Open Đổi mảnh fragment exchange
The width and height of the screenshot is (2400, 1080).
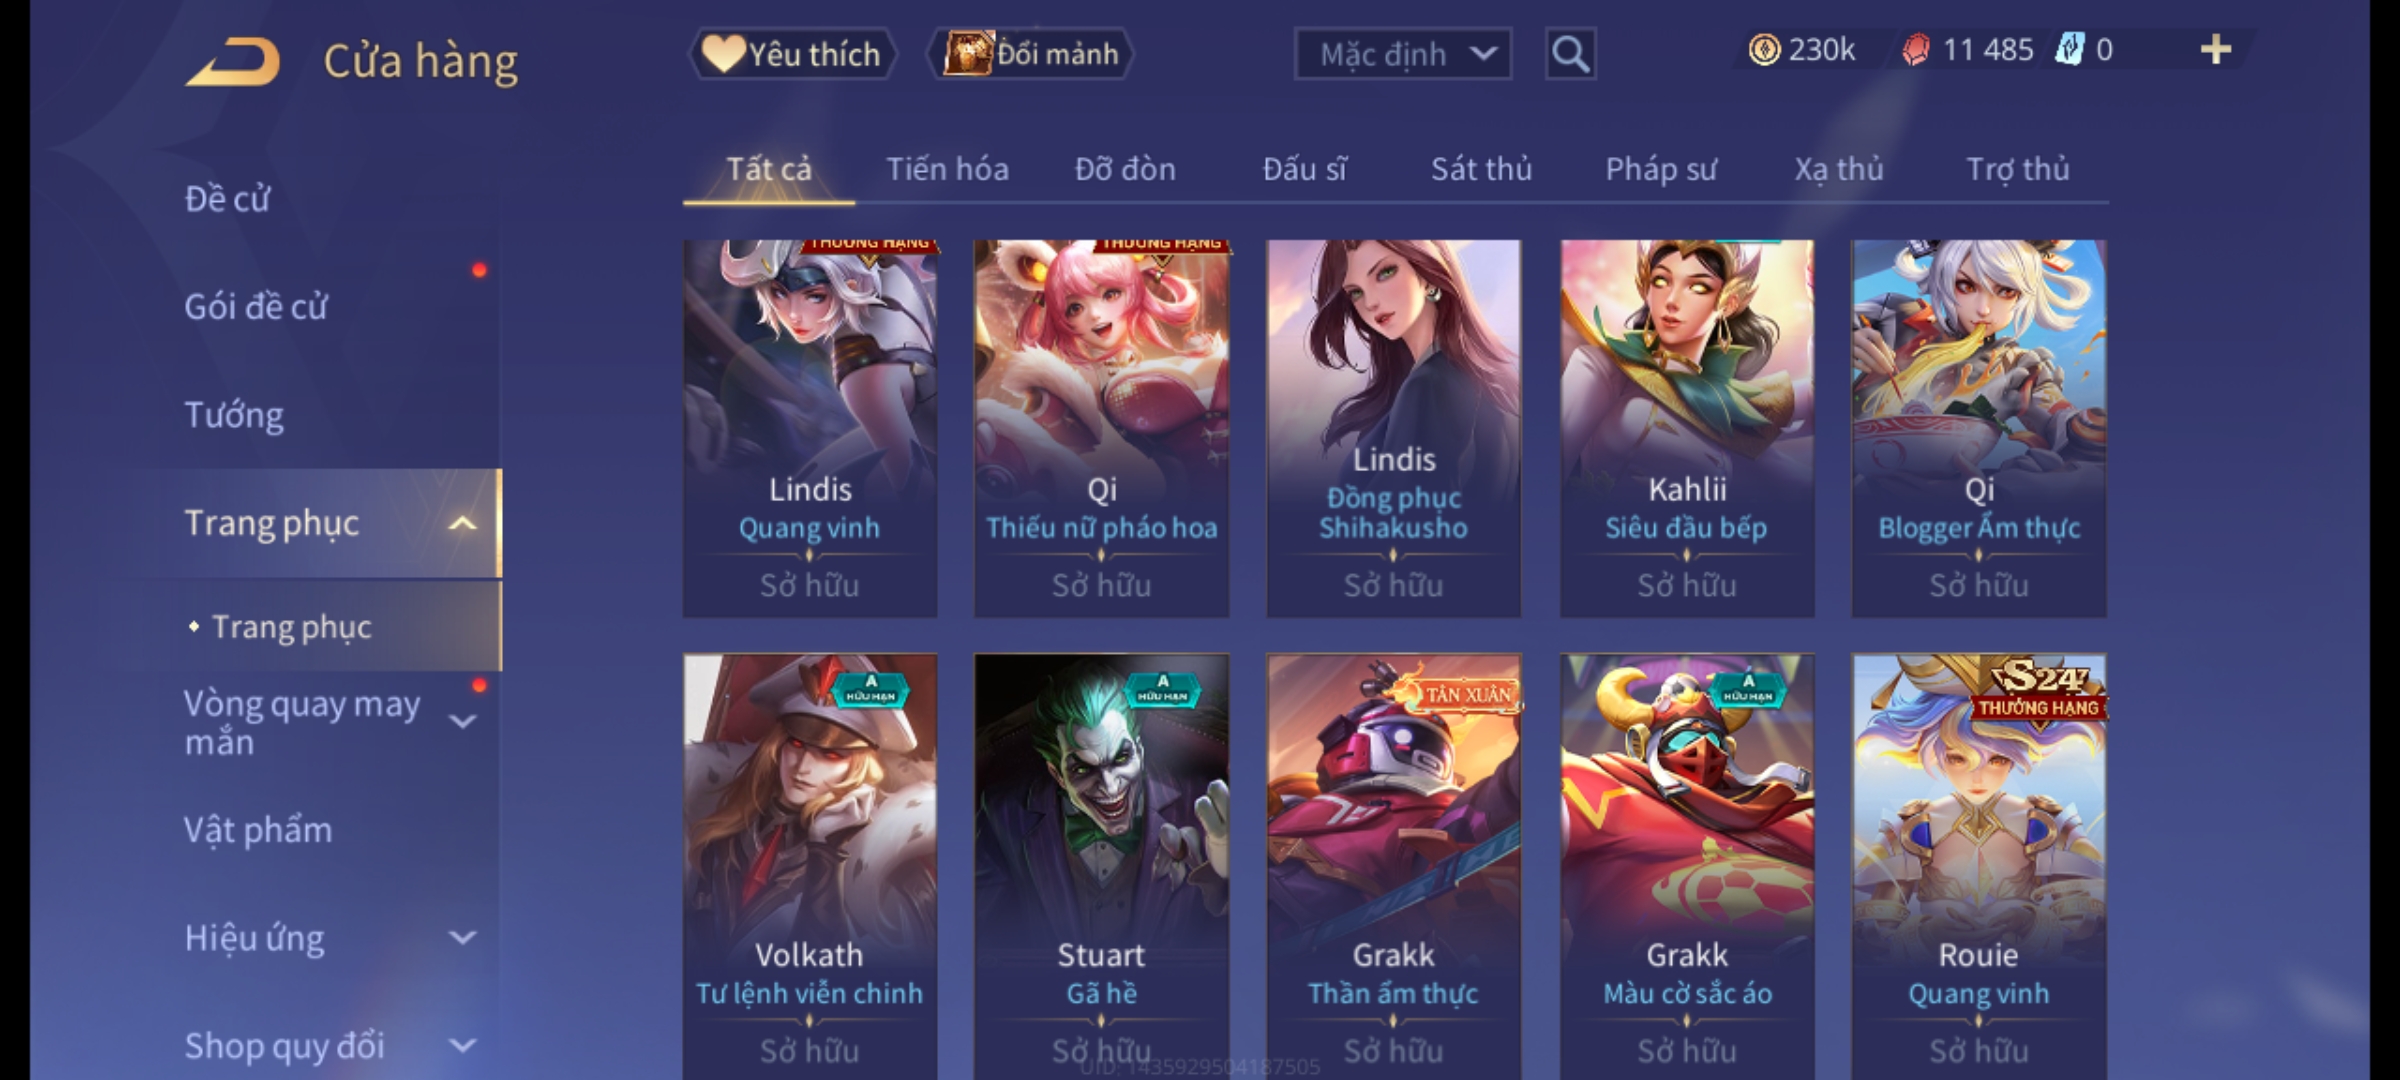coord(1031,54)
